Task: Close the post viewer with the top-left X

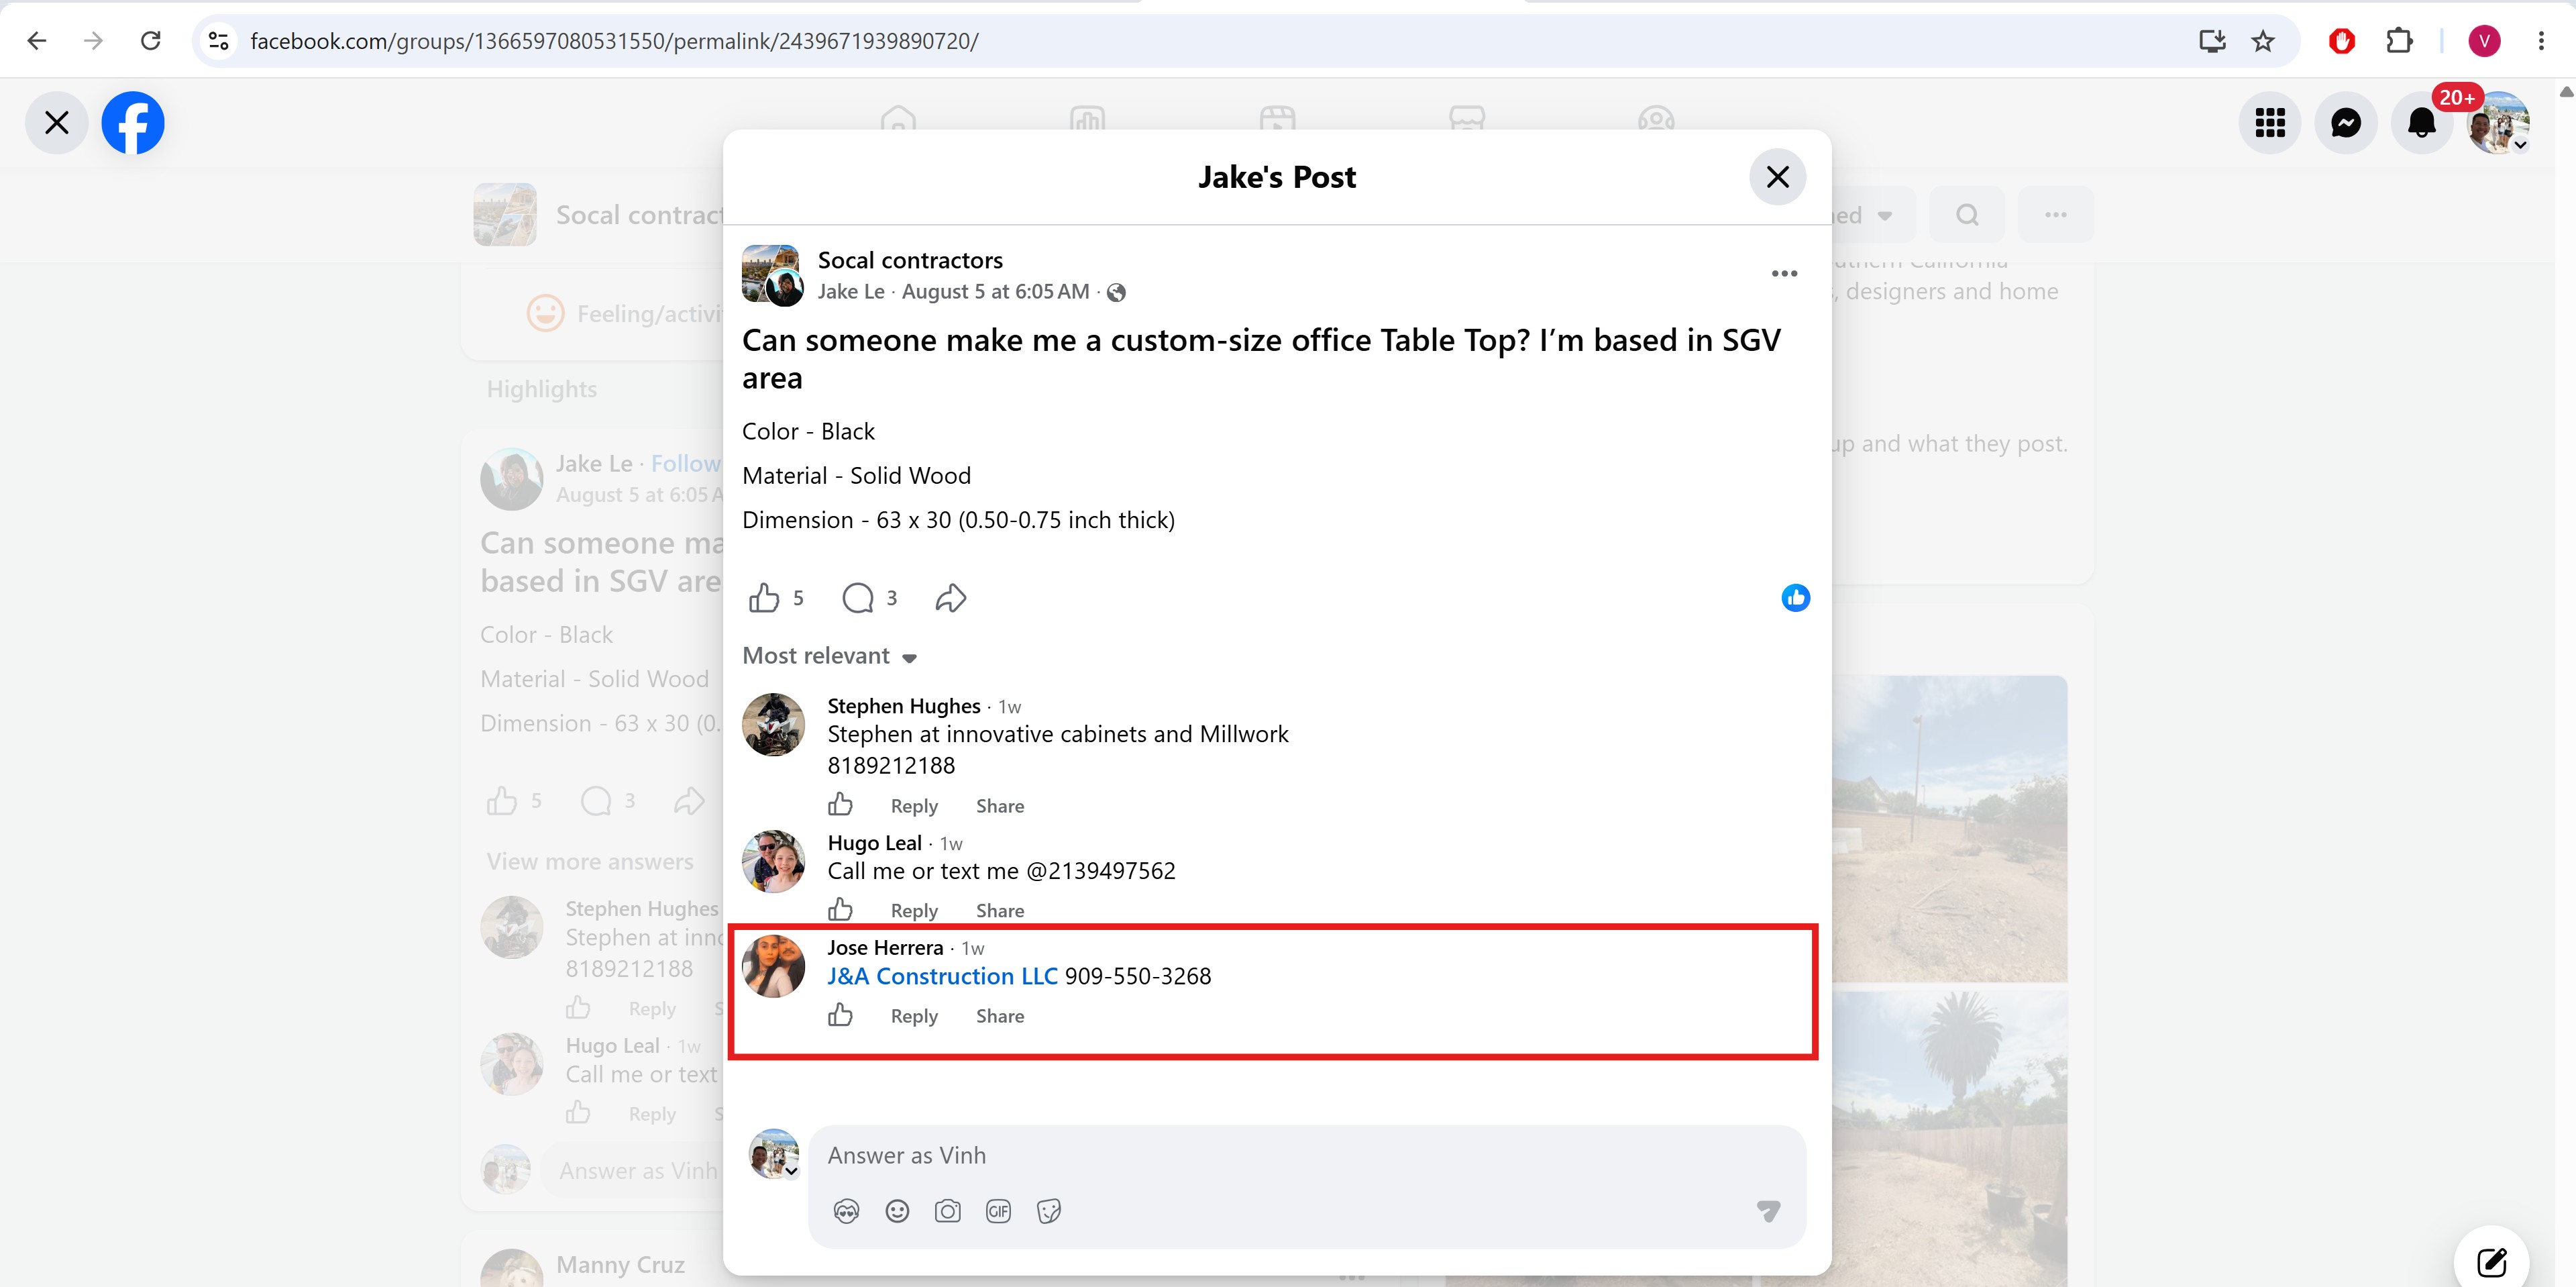Action: 57,123
